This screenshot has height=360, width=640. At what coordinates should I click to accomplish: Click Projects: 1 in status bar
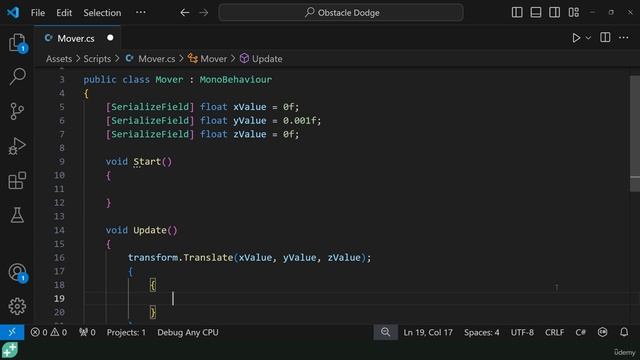point(126,332)
